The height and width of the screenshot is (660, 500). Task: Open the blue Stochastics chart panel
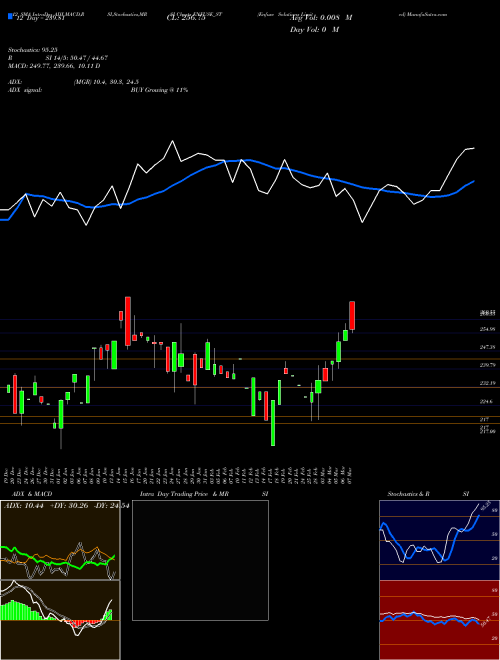click(439, 540)
